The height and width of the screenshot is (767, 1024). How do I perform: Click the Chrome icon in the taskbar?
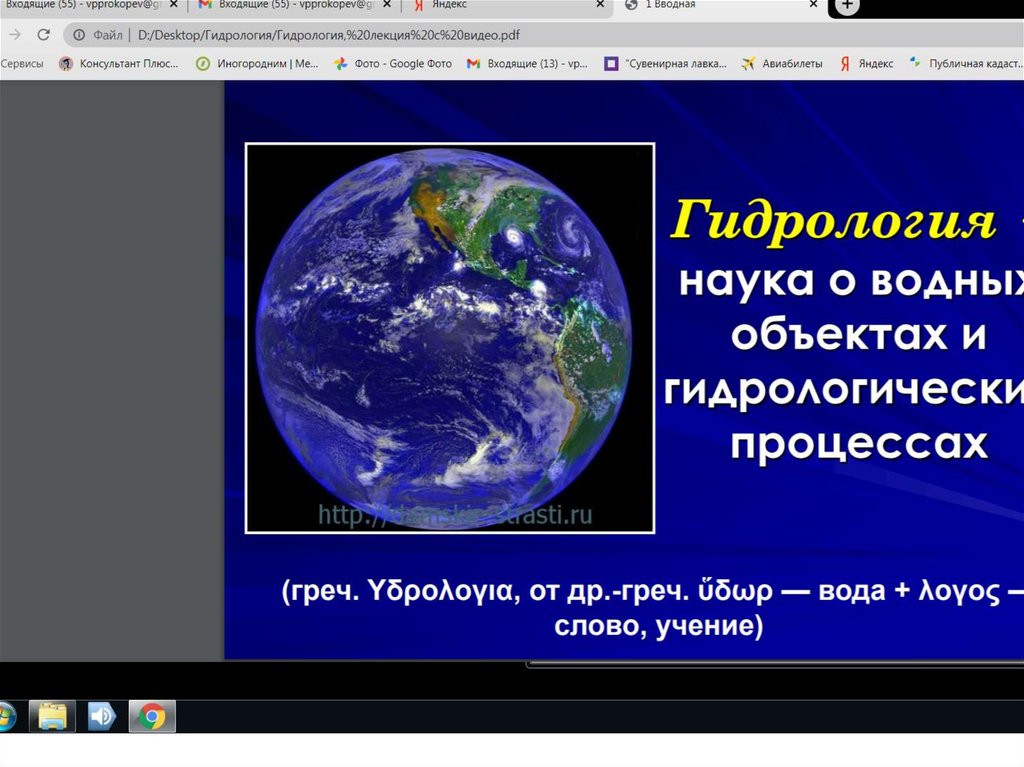pos(152,716)
